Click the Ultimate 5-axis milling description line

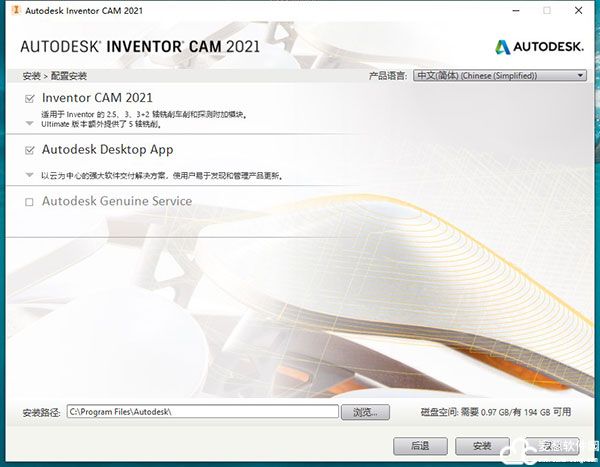coord(101,124)
